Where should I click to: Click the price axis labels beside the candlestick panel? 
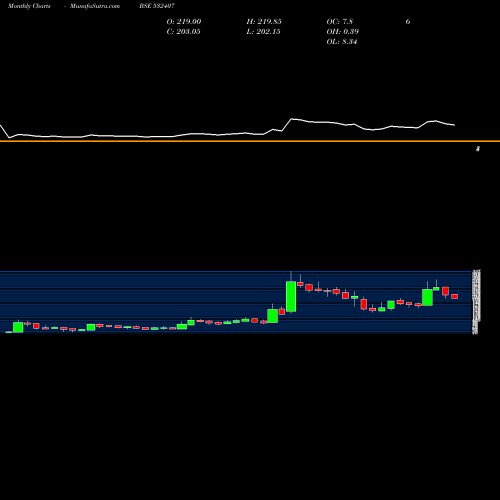tap(476, 301)
